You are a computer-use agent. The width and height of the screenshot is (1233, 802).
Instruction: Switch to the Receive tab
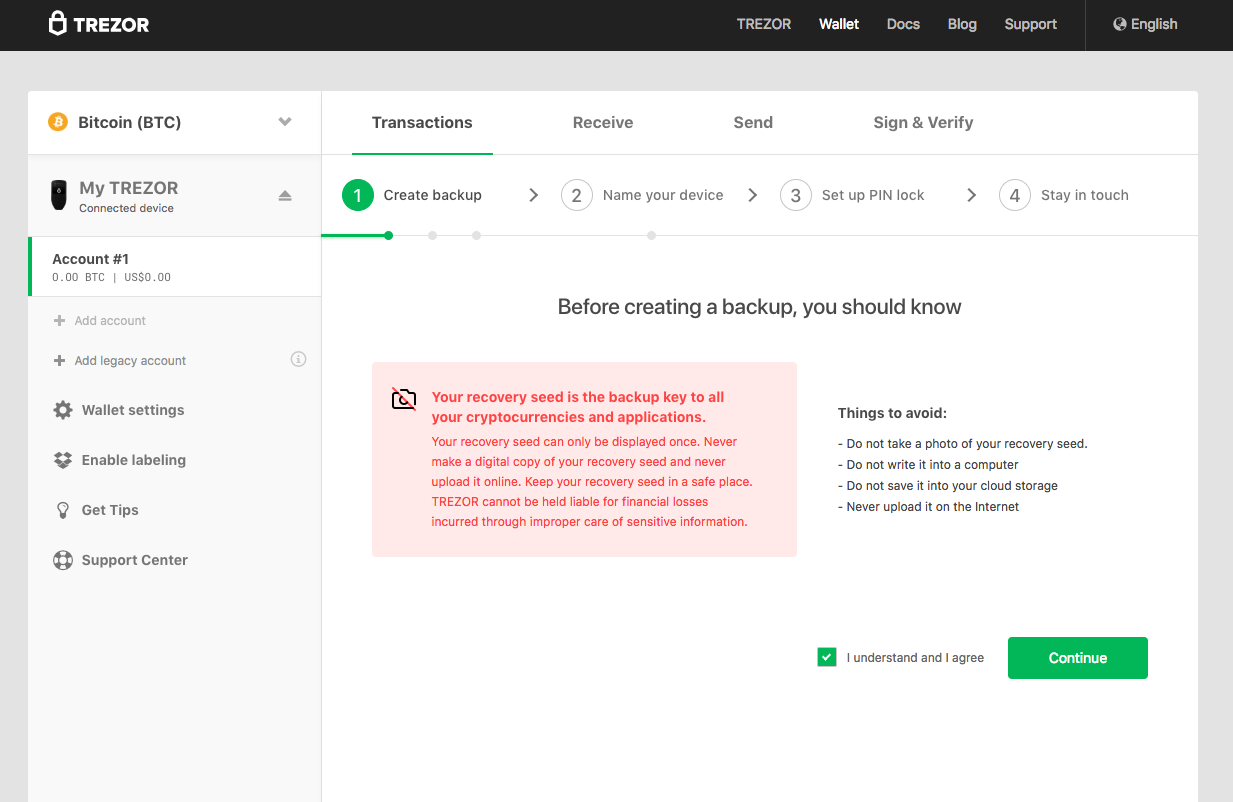point(603,122)
